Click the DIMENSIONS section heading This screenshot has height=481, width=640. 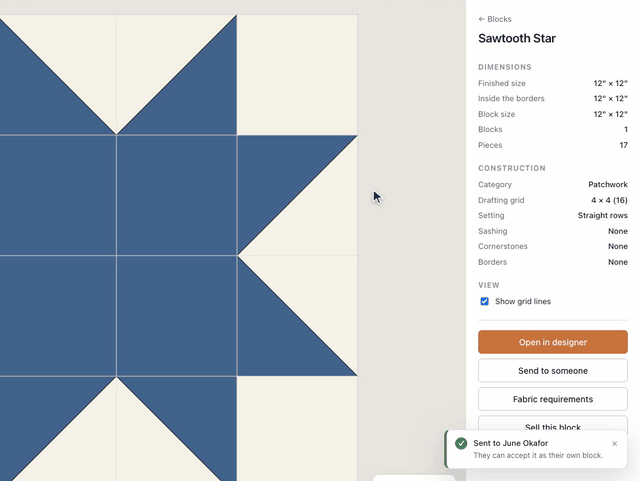[504, 67]
